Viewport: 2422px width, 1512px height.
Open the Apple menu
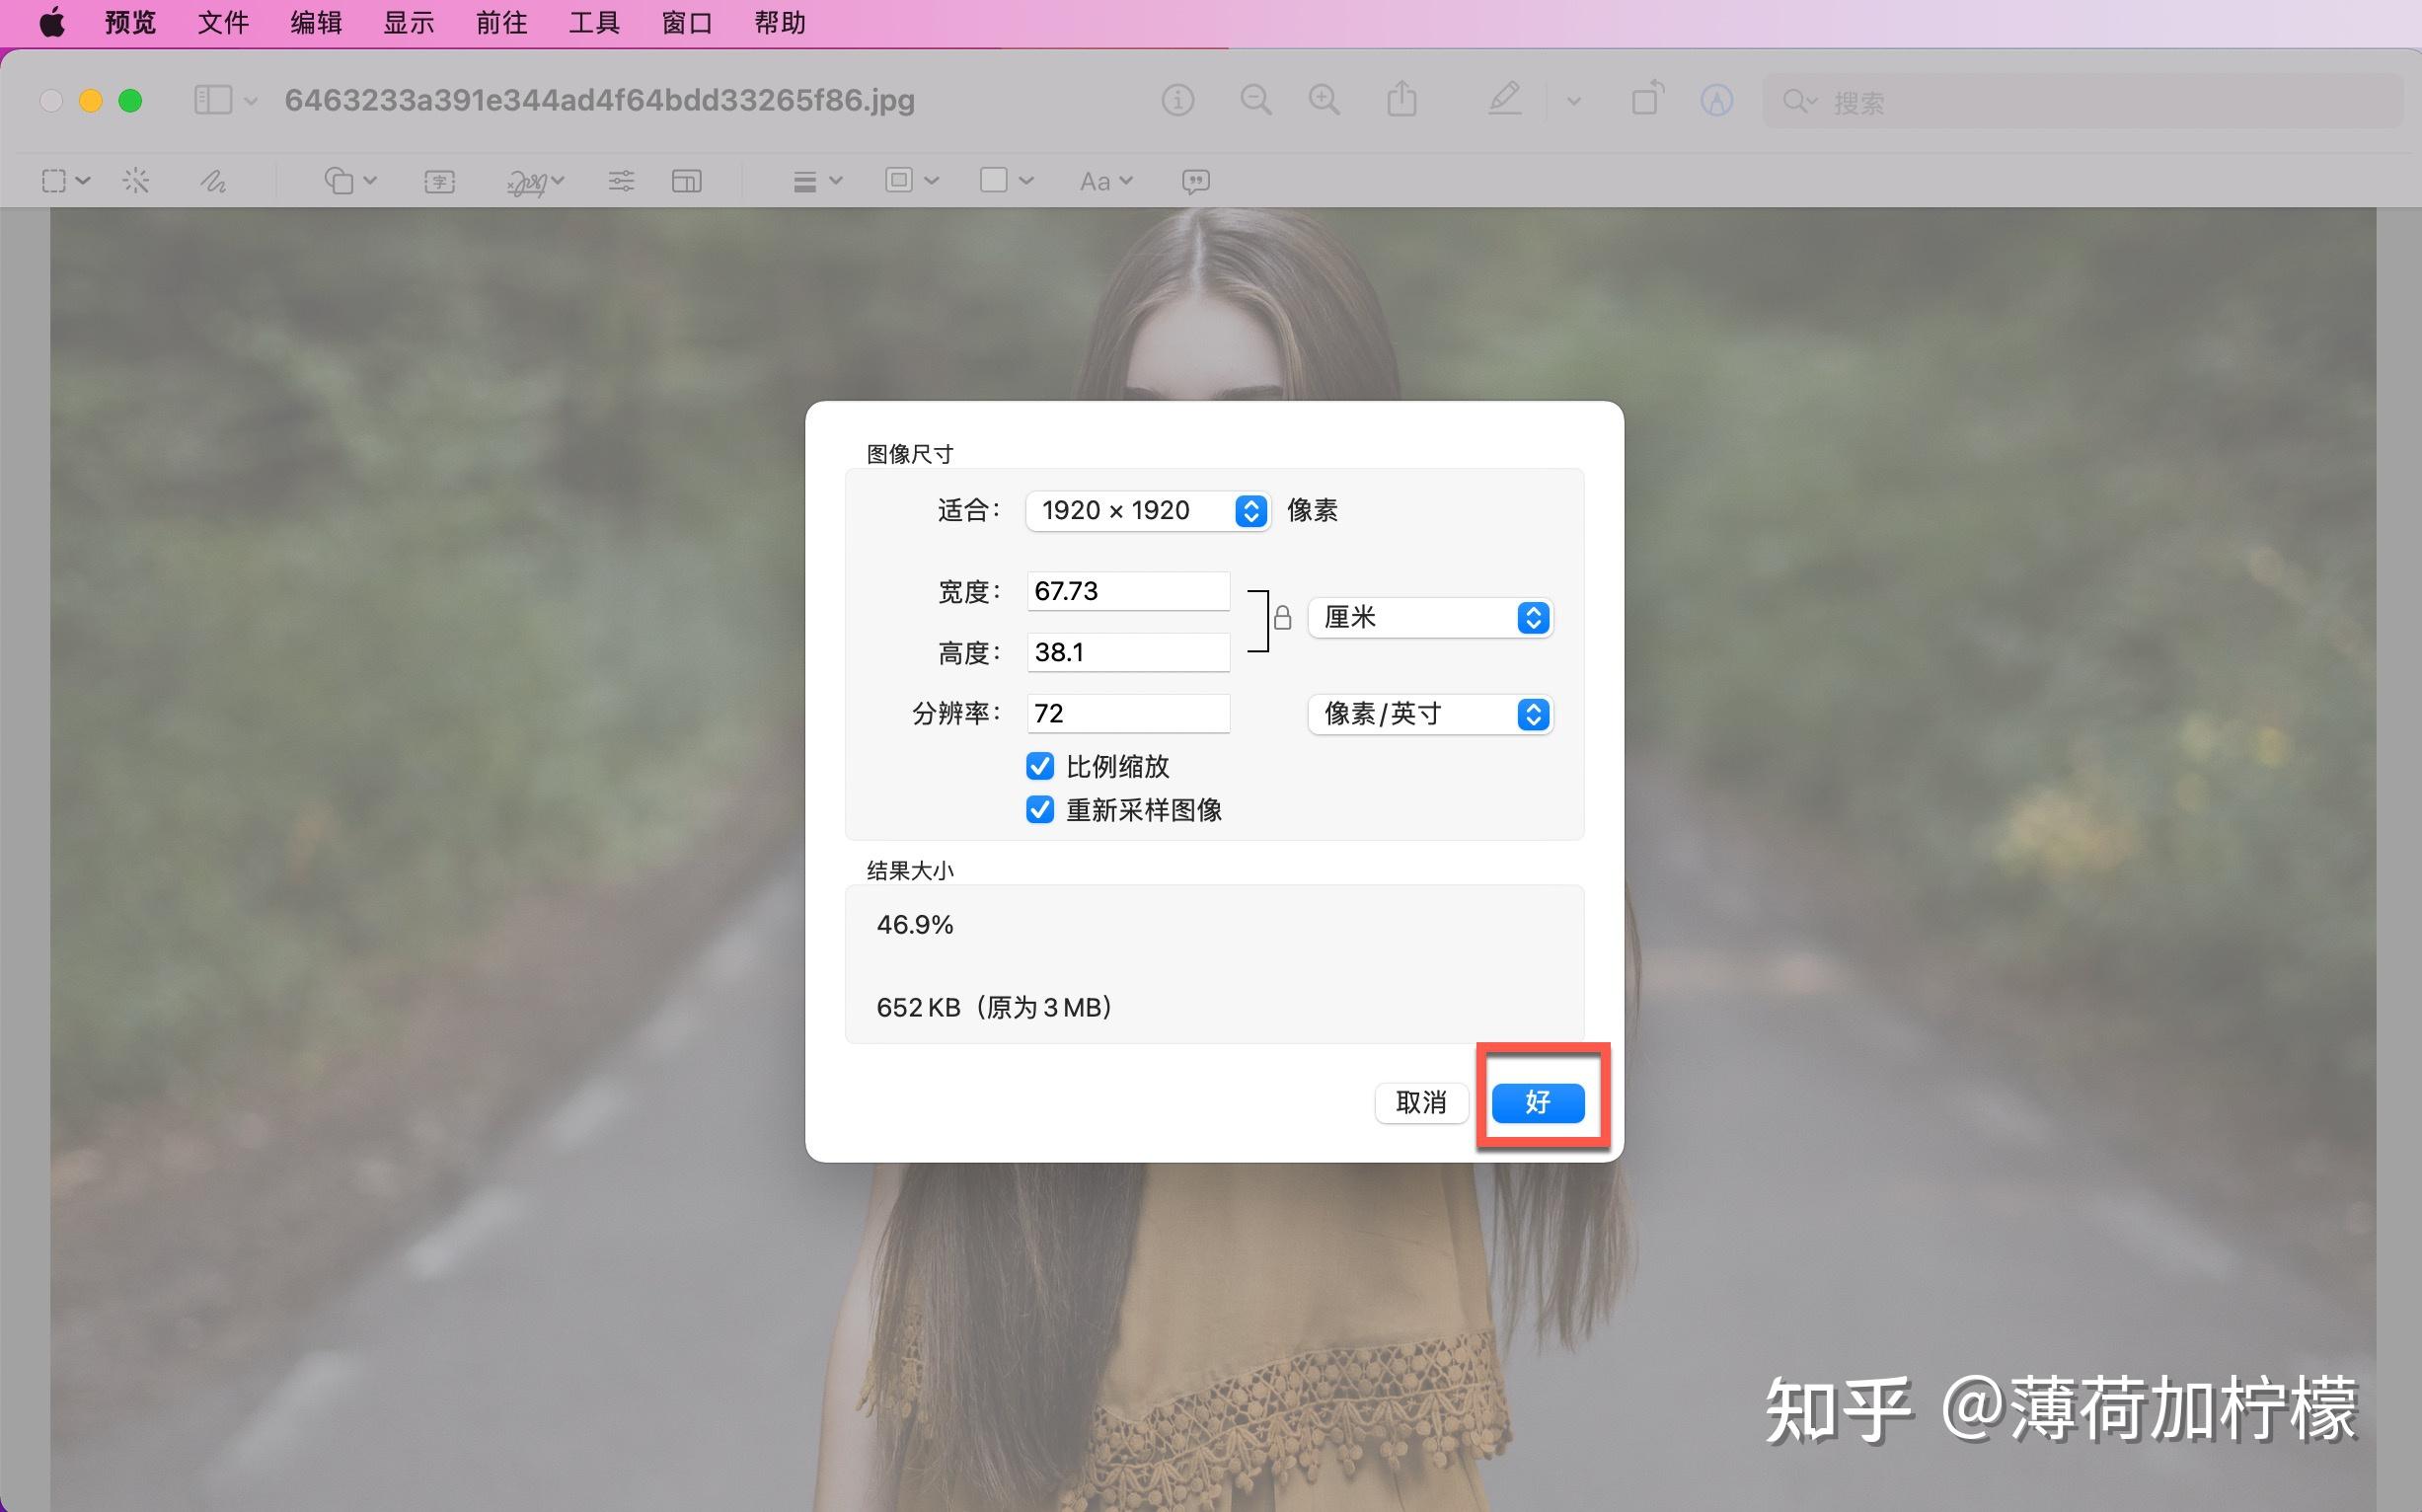click(x=52, y=22)
